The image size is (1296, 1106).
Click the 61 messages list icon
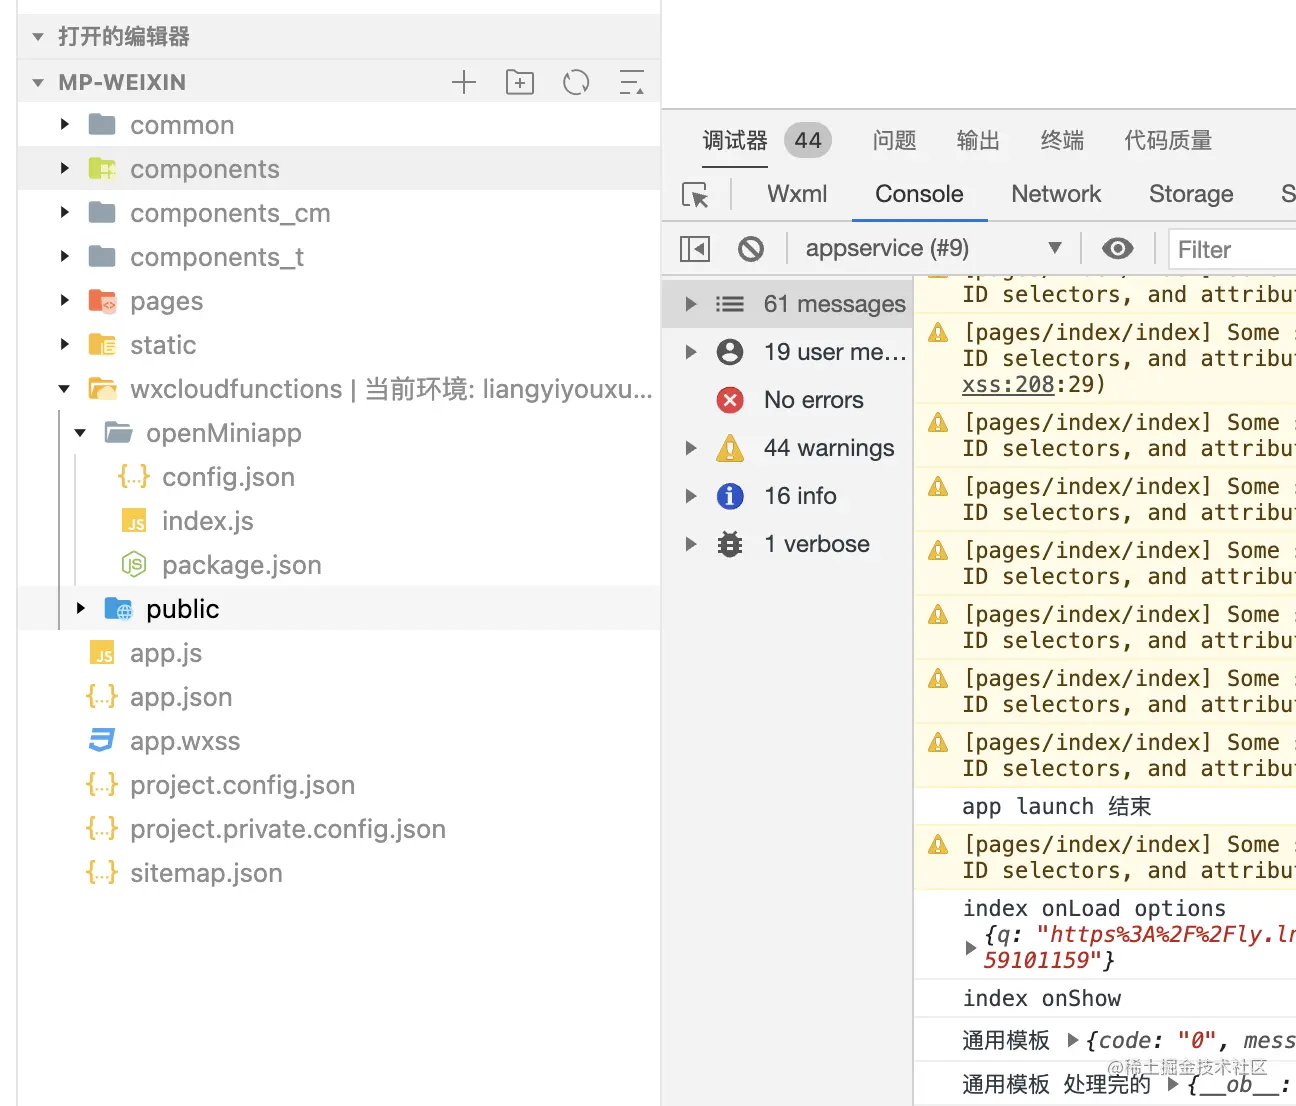pyautogui.click(x=730, y=304)
